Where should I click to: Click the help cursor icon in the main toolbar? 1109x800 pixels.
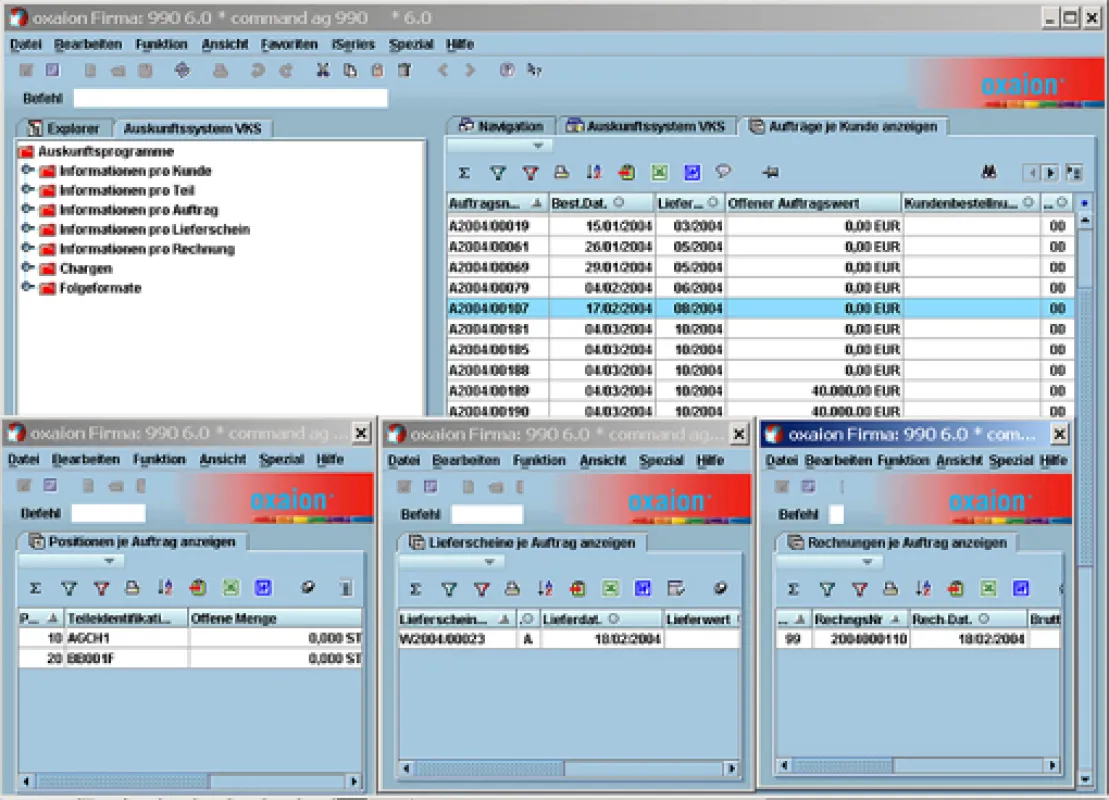click(x=535, y=70)
